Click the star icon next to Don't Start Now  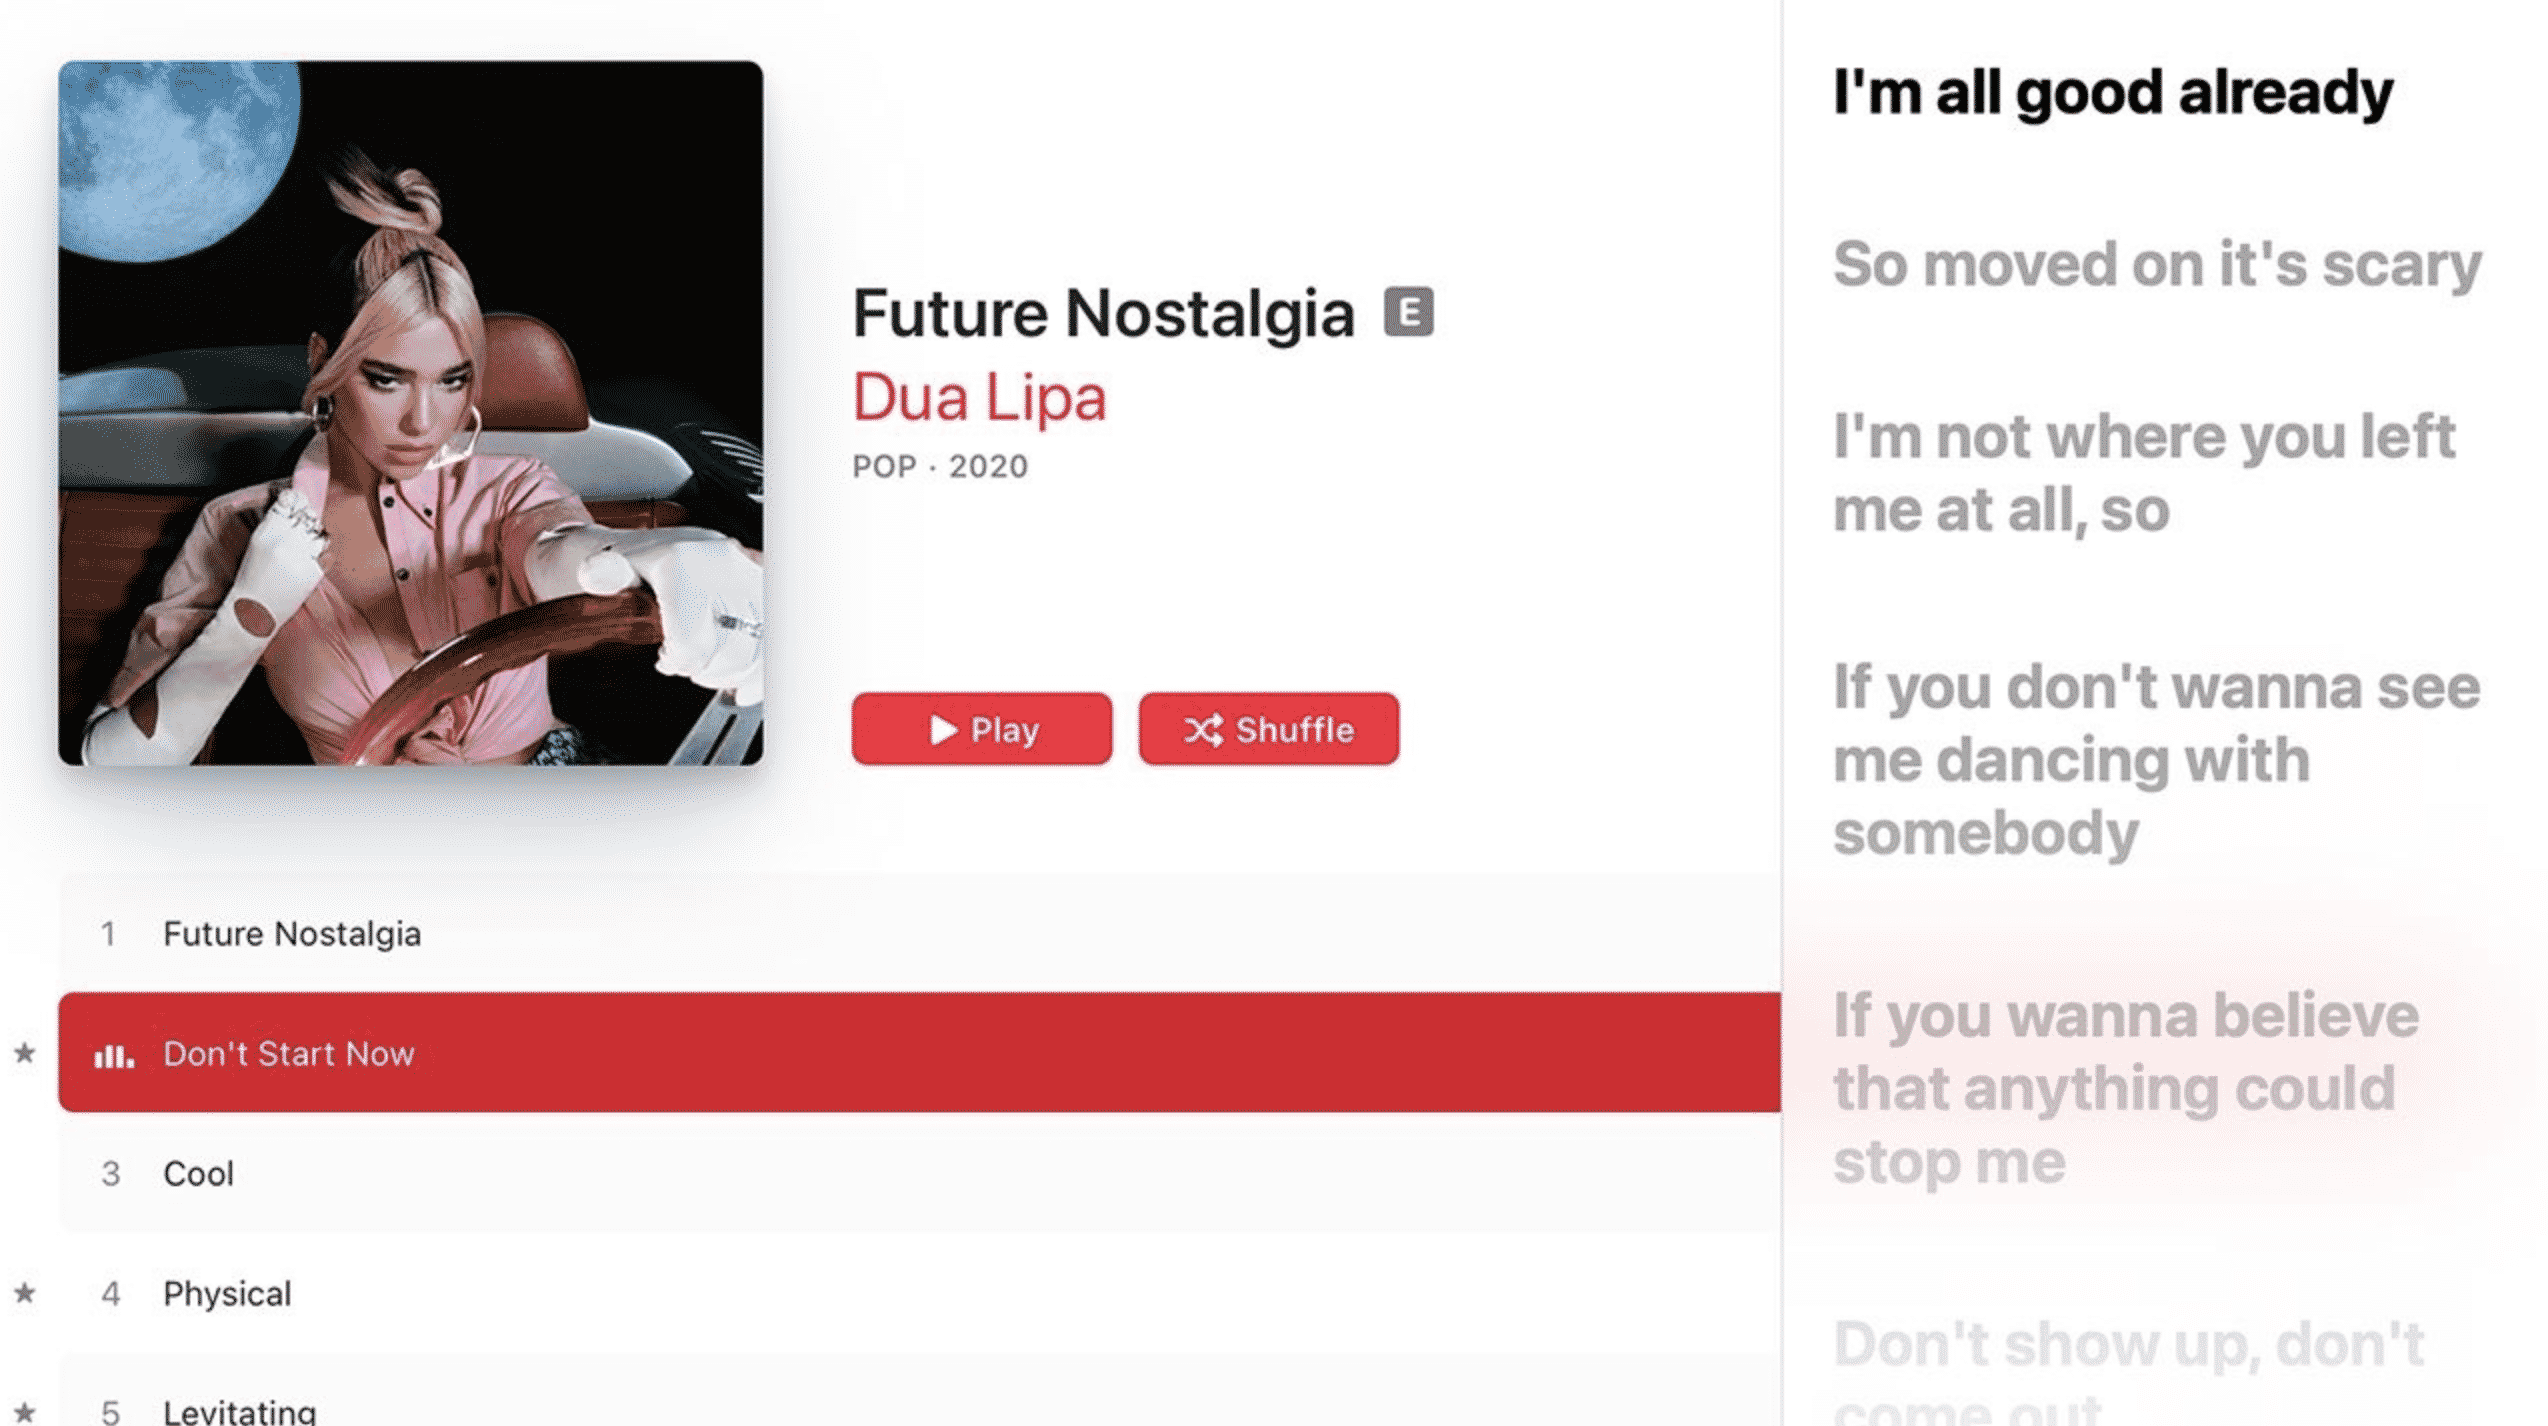click(24, 1054)
